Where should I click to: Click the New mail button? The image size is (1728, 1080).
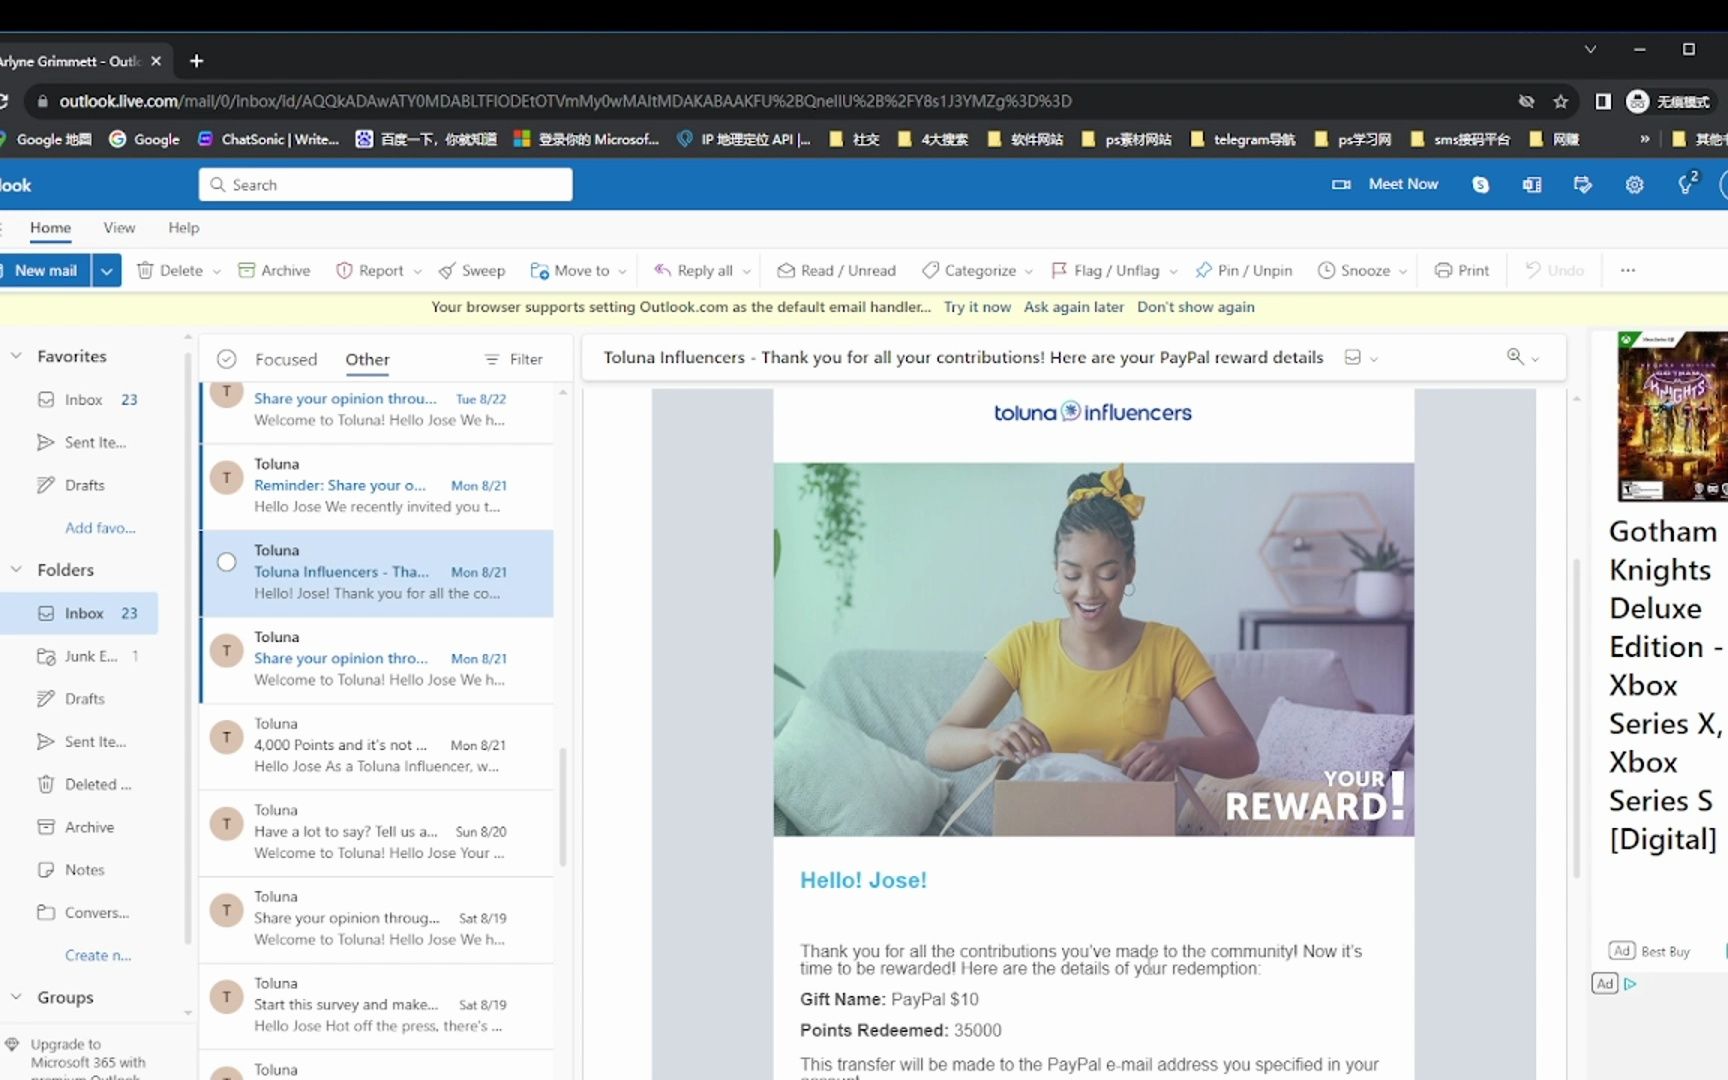[x=45, y=270]
